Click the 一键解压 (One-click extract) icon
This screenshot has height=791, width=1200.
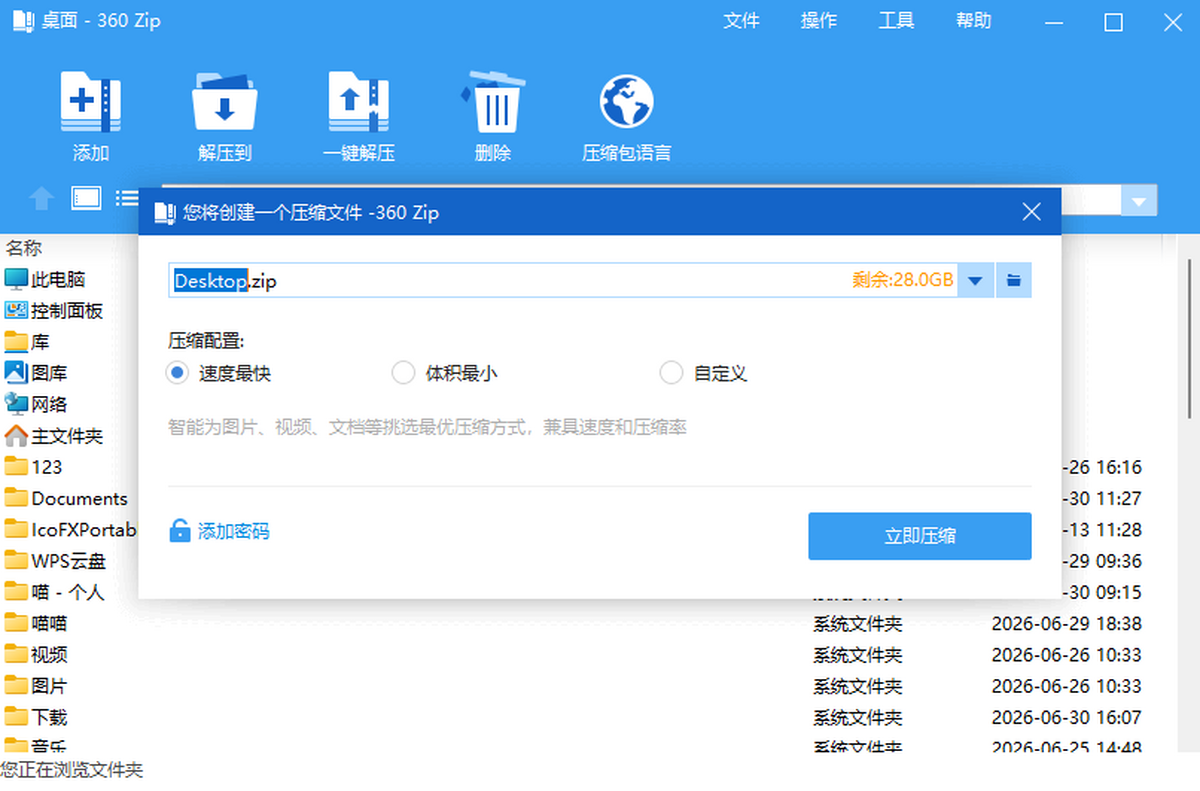click(x=359, y=101)
